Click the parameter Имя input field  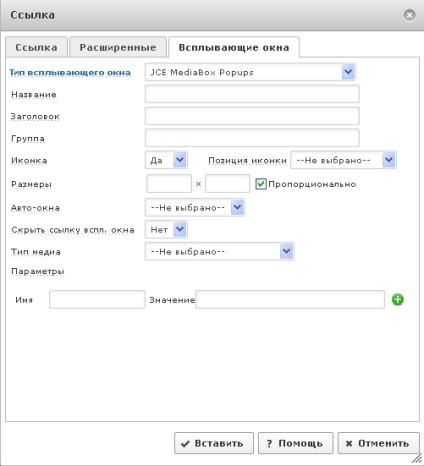(x=97, y=299)
